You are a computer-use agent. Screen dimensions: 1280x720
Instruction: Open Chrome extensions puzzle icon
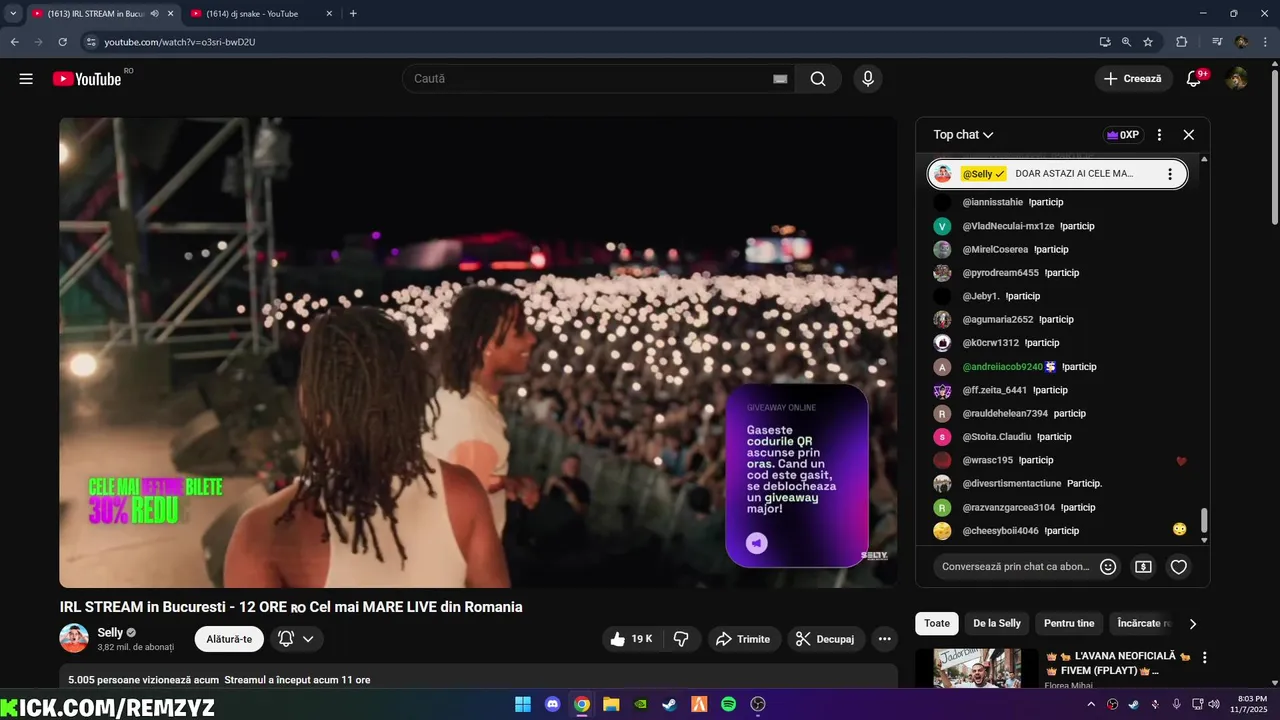tap(1181, 42)
